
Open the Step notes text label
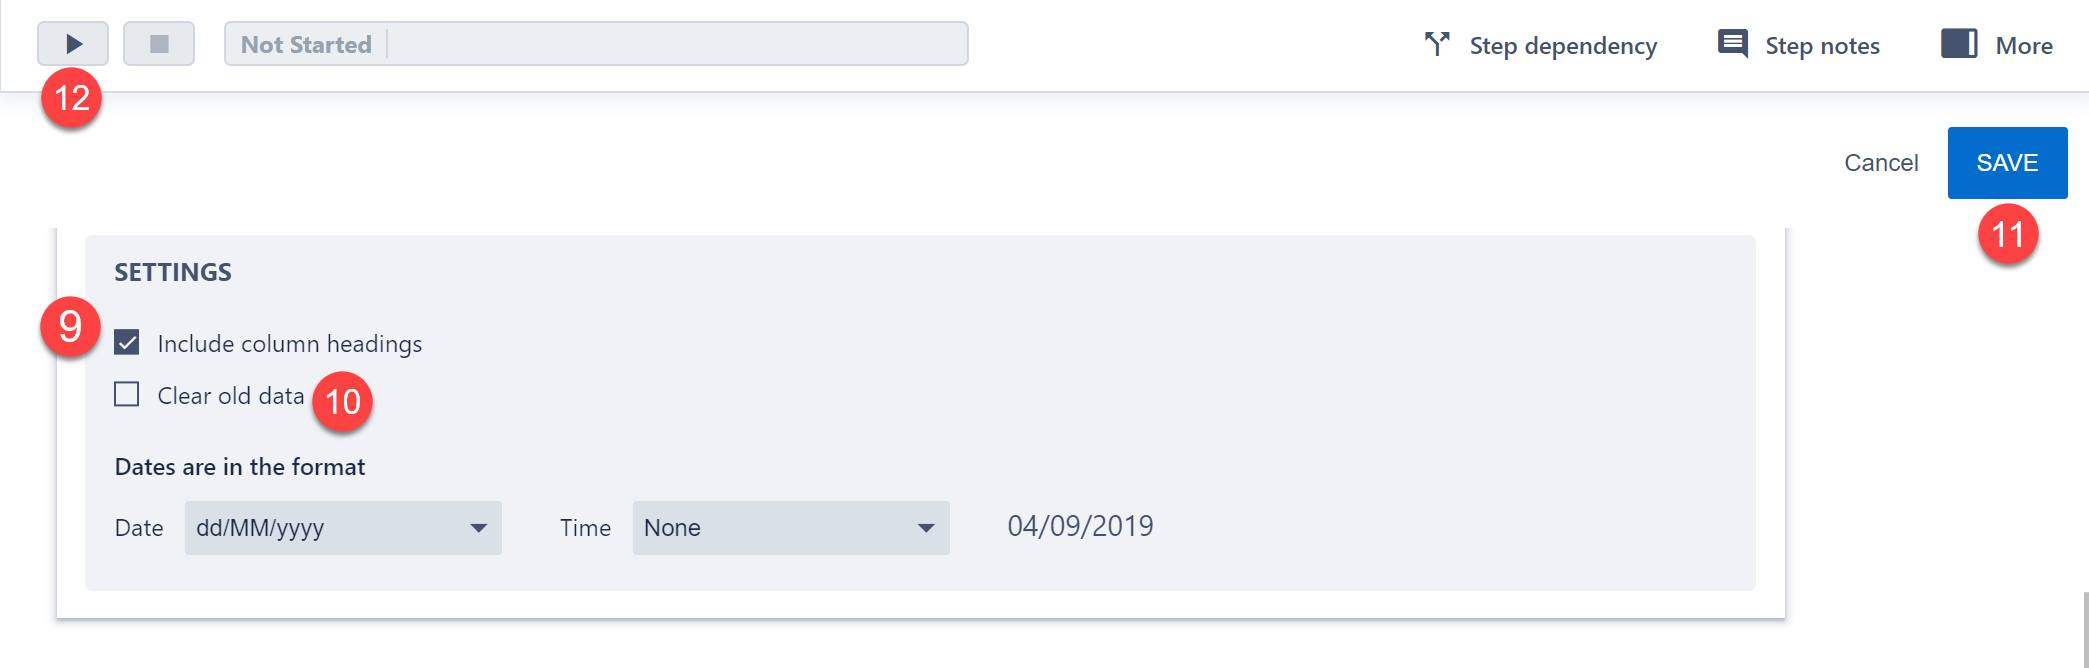point(1822,46)
